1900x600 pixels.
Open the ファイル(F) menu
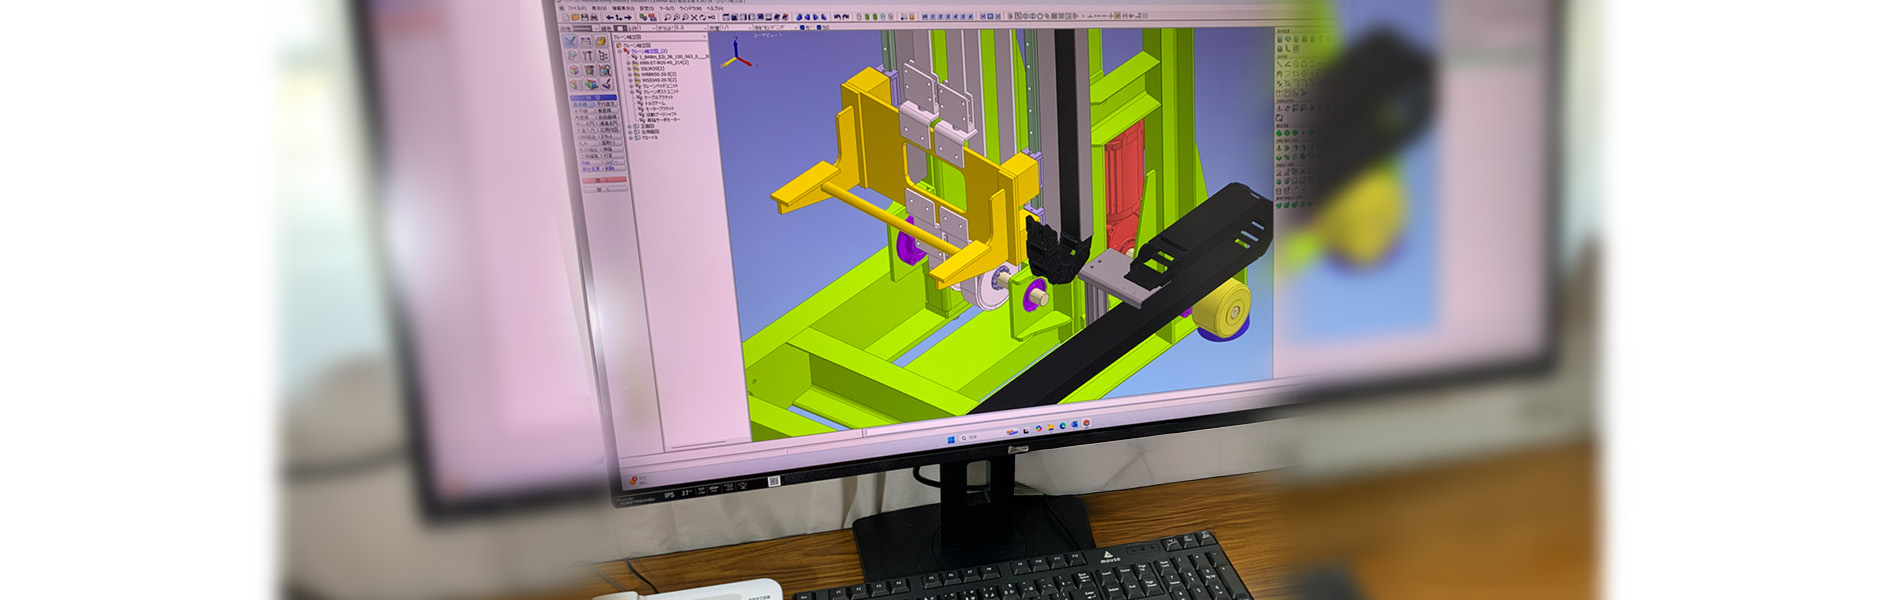(576, 8)
